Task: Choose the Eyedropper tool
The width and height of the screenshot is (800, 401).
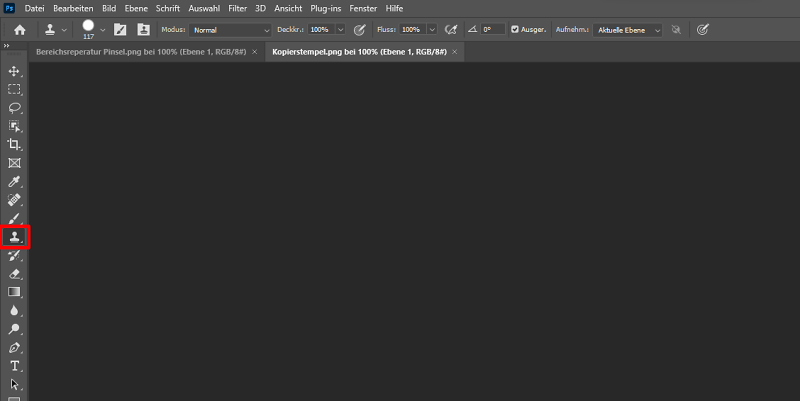Action: [x=15, y=181]
